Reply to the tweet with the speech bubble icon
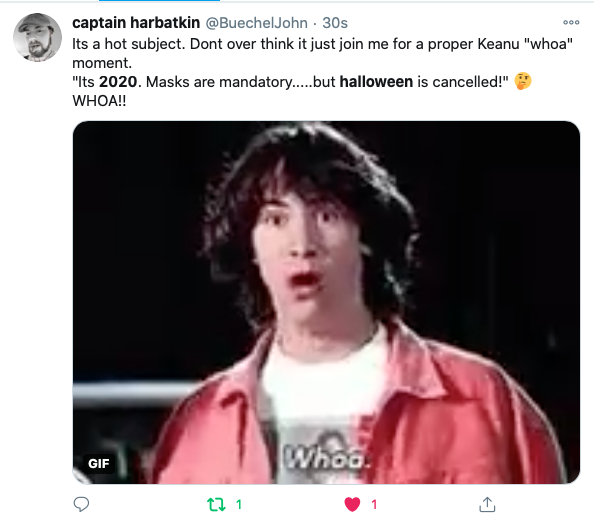Viewport: 594px width, 522px height. click(x=81, y=504)
